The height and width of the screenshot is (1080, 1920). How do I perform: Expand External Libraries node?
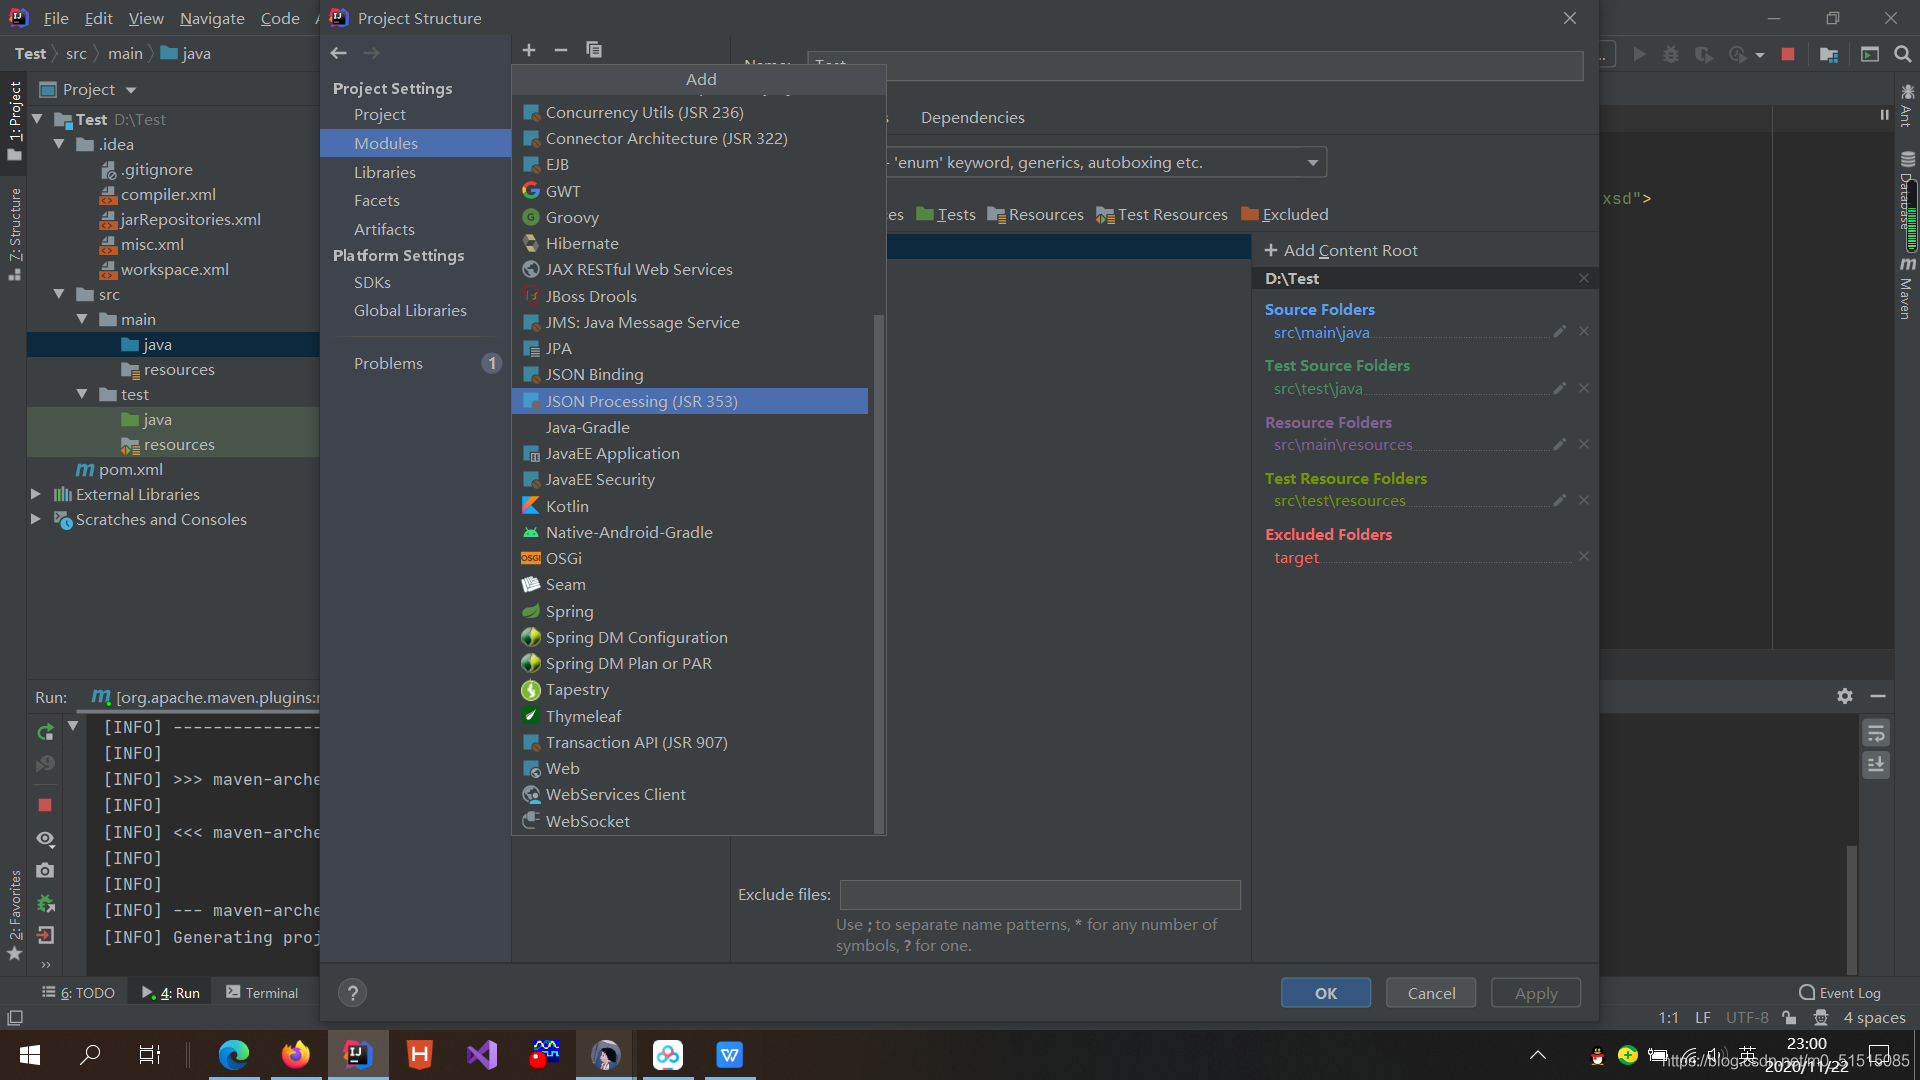pyautogui.click(x=36, y=494)
